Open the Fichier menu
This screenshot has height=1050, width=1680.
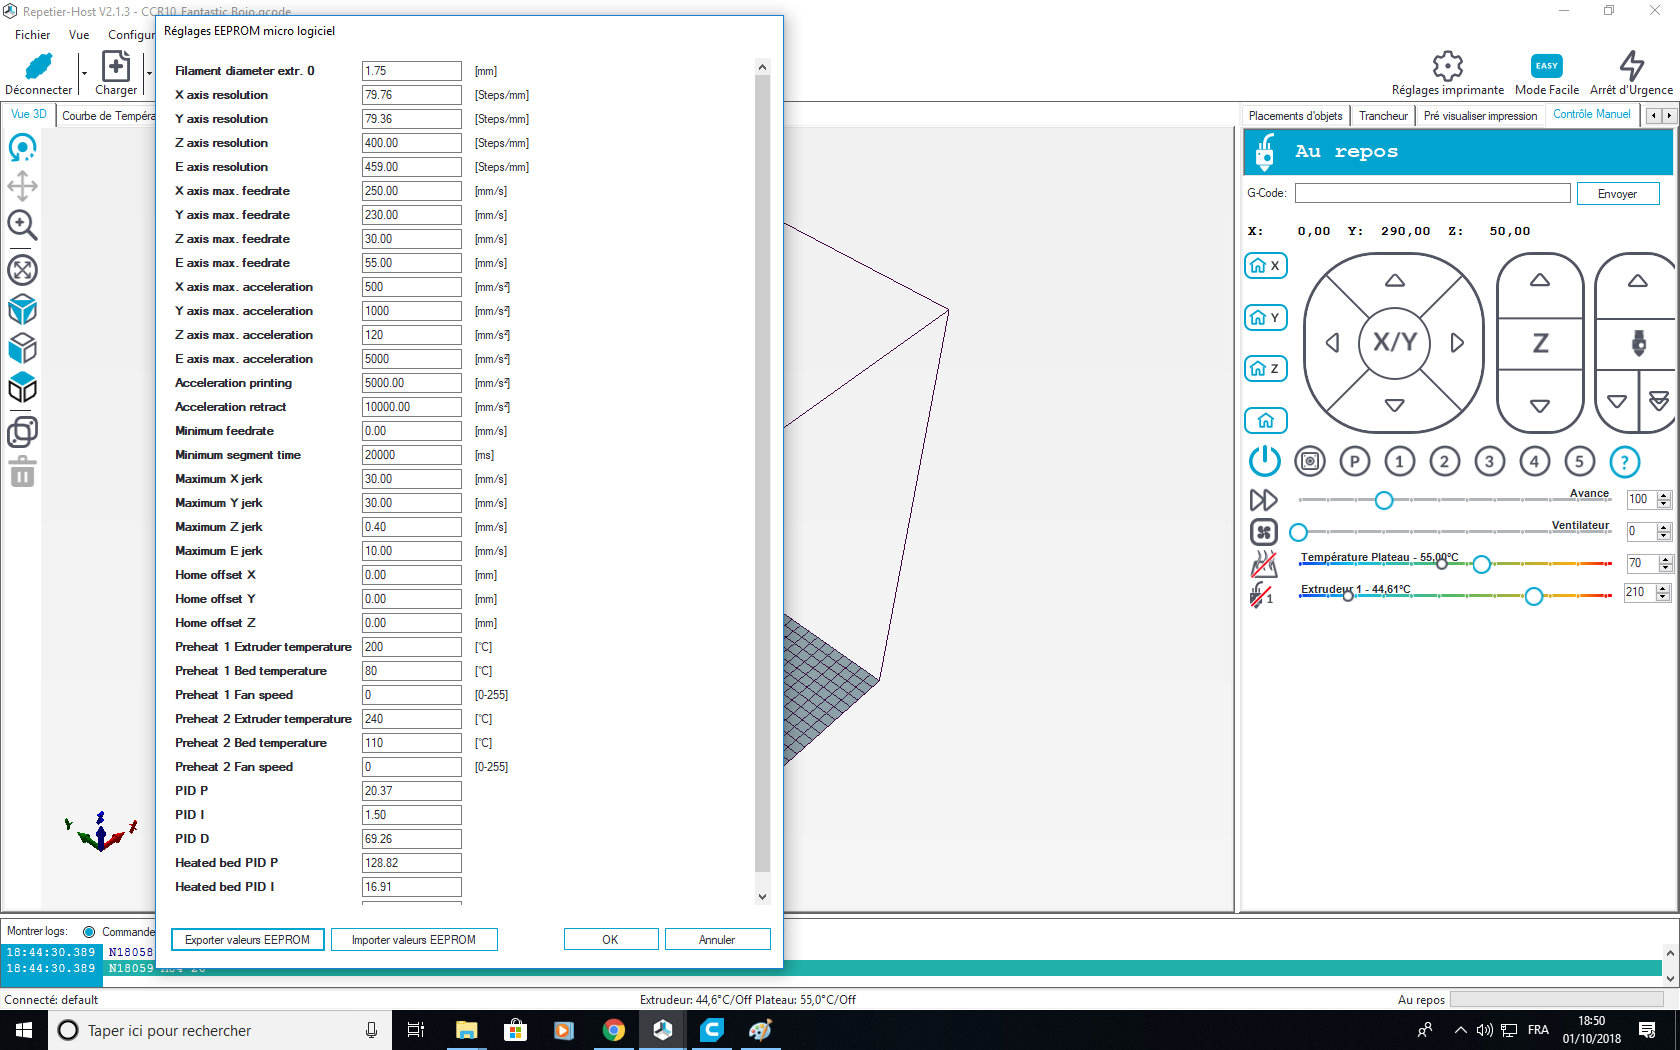(33, 35)
